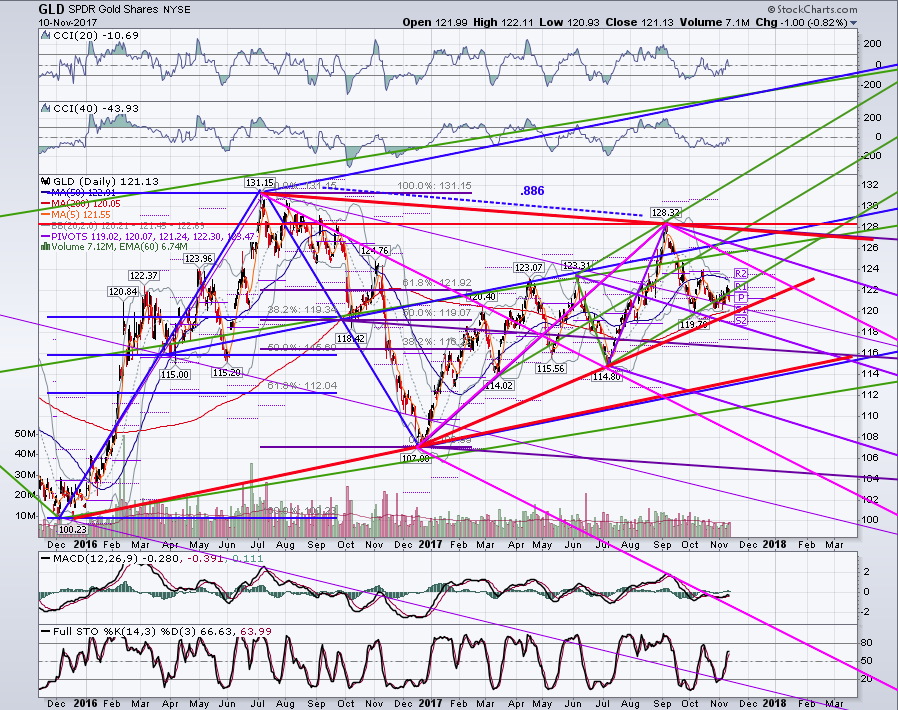This screenshot has width=898, height=710.
Task: Click the 131.15 peak price label
Action: [x=259, y=183]
